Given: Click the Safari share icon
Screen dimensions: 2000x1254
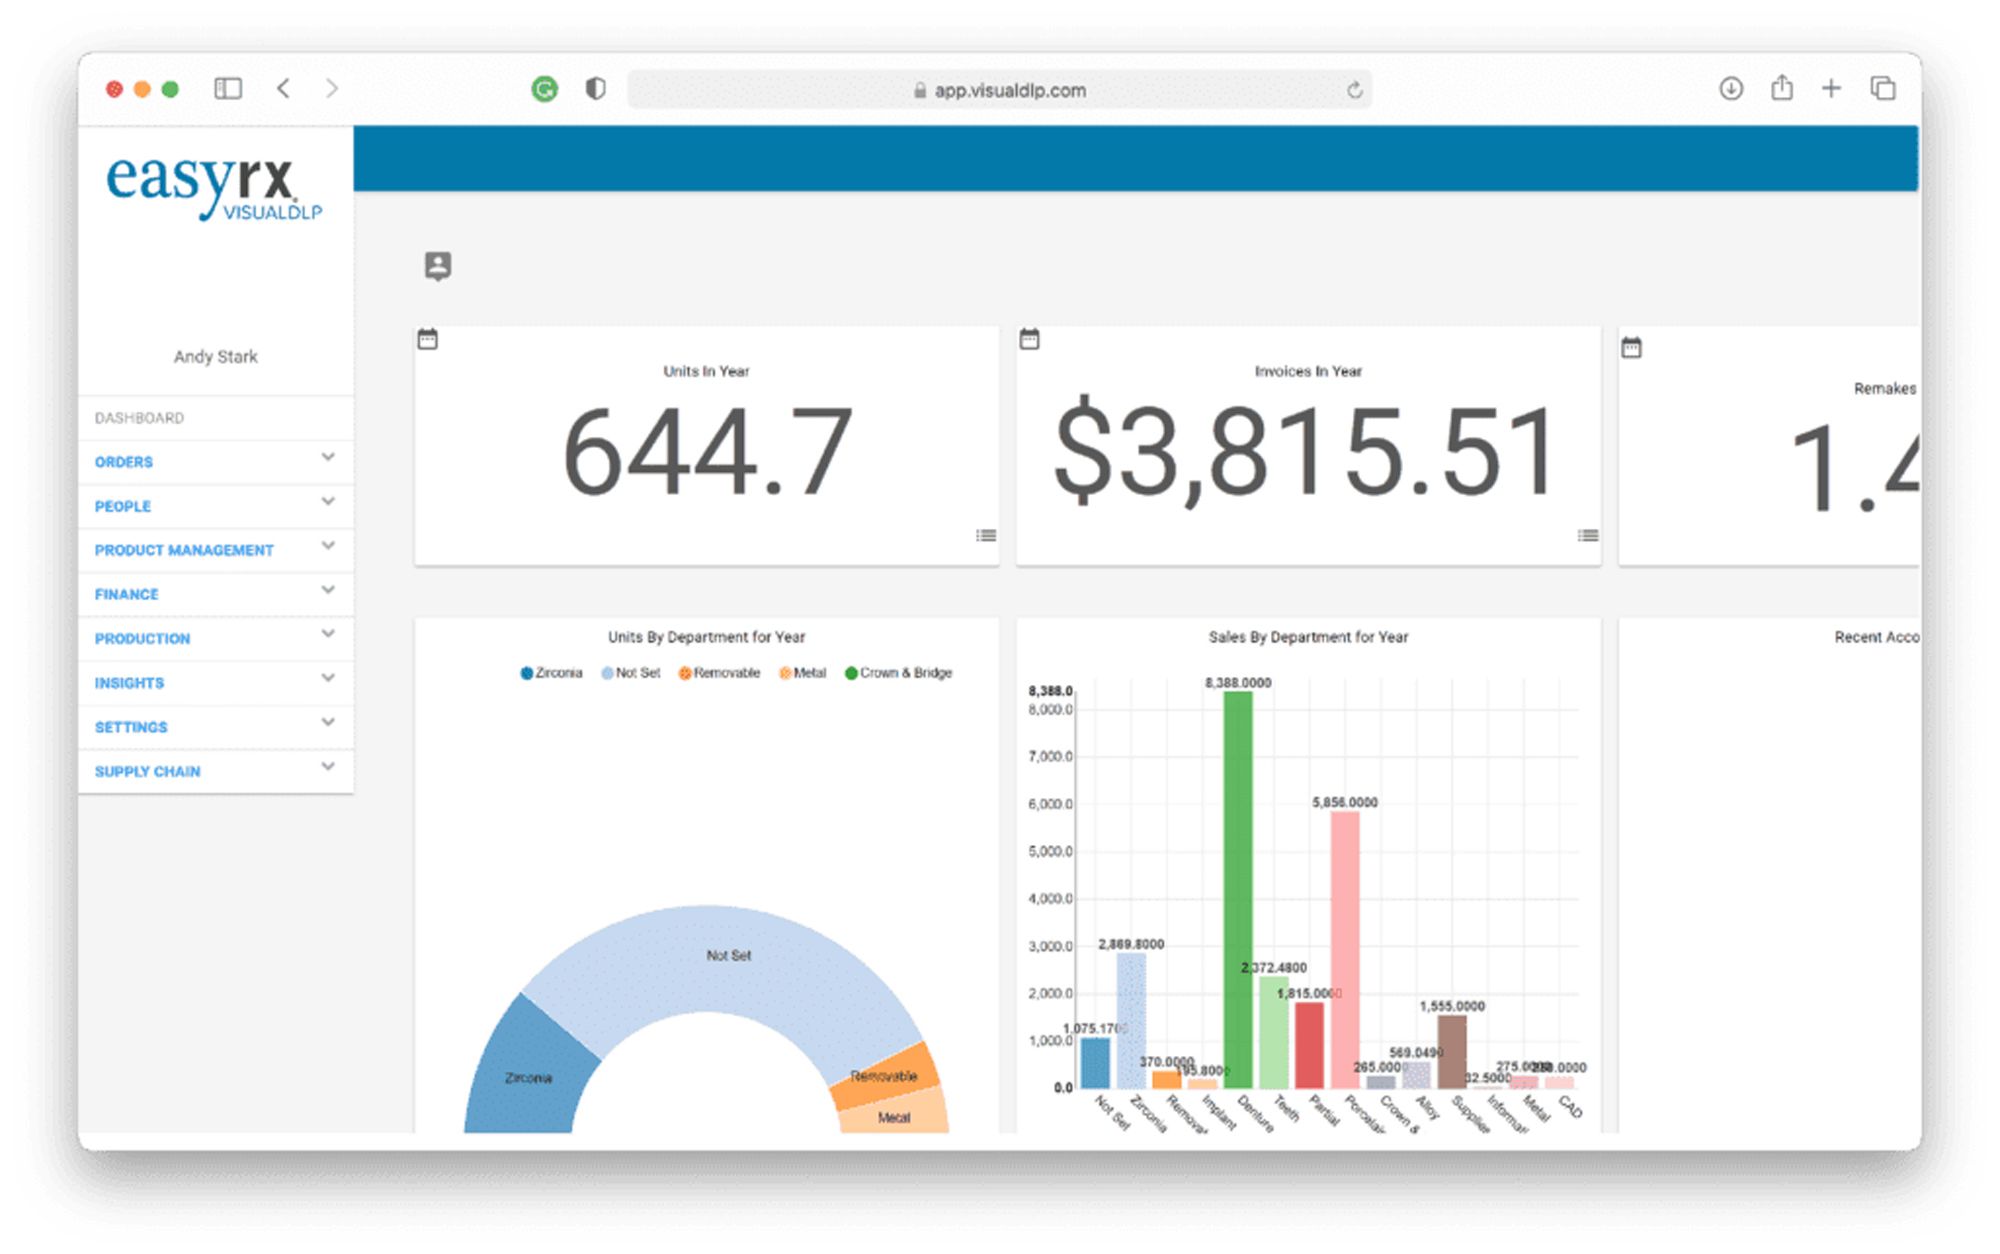Looking at the screenshot, I should pos(1782,89).
